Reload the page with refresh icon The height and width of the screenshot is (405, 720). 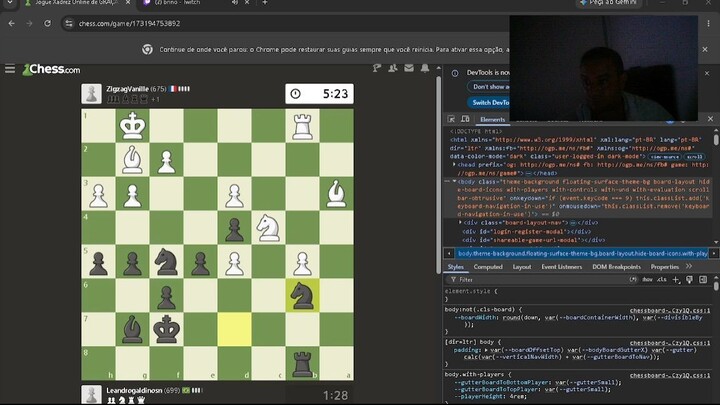(47, 23)
